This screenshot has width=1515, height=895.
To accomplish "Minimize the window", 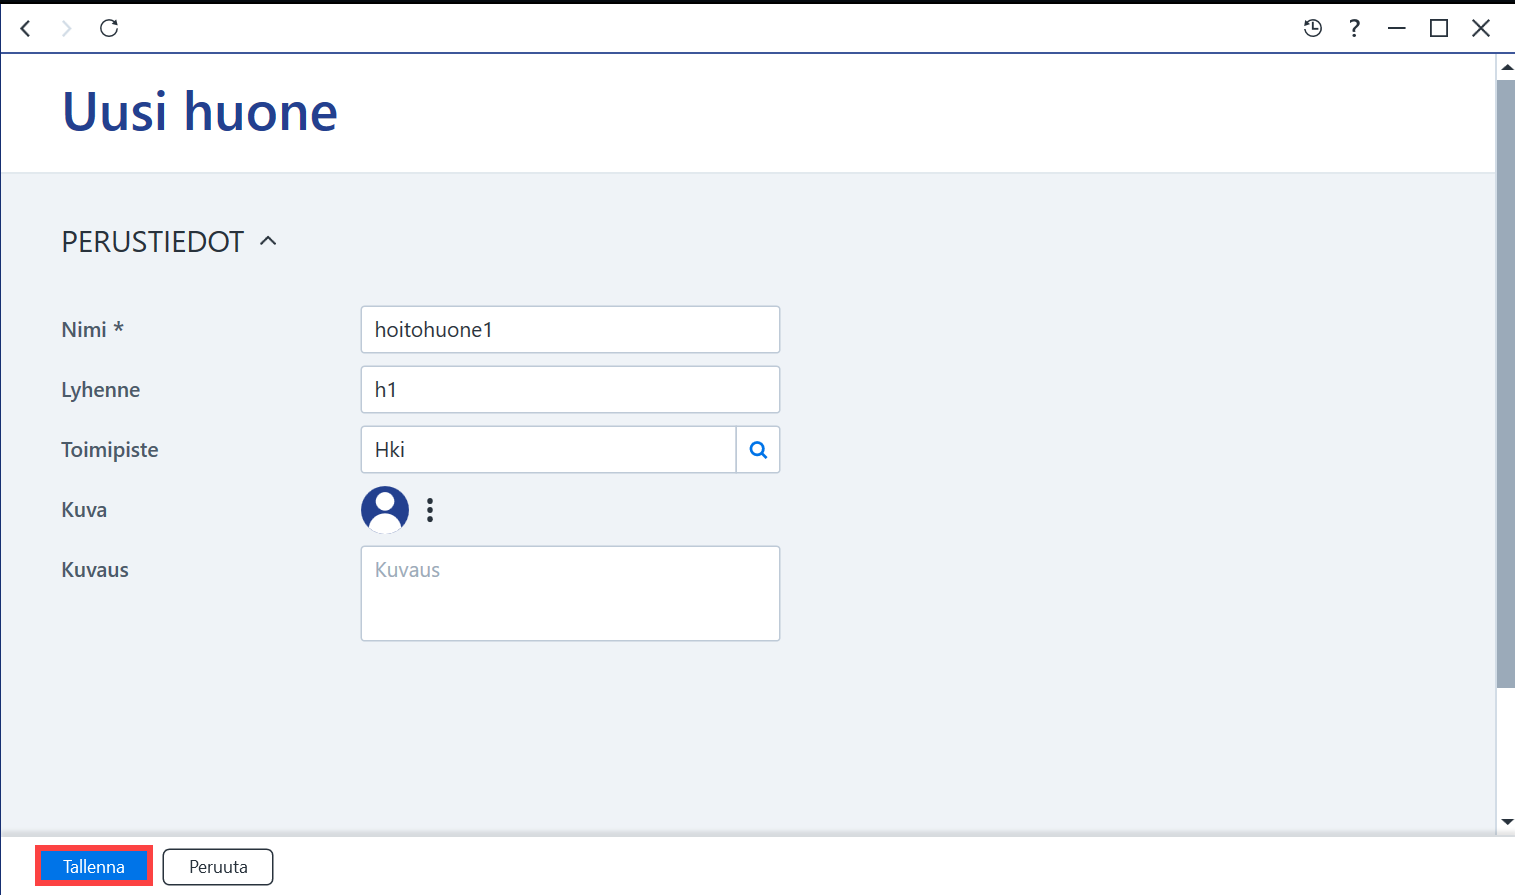I will coord(1397,28).
